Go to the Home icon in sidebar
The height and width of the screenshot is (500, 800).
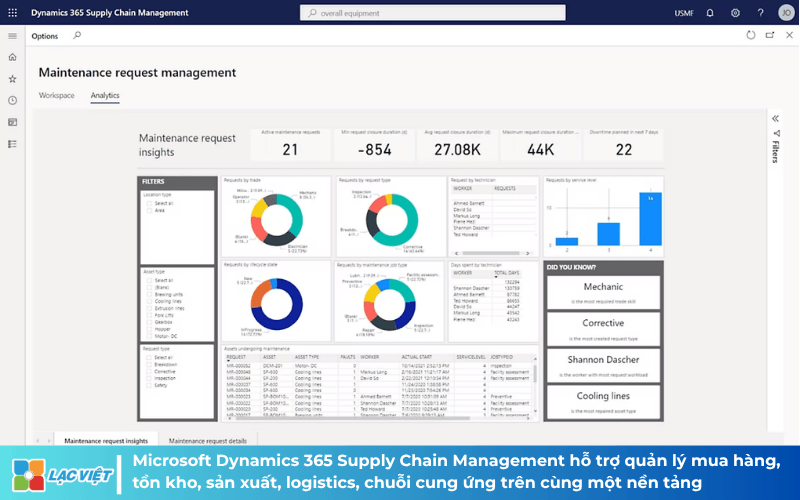pos(12,57)
